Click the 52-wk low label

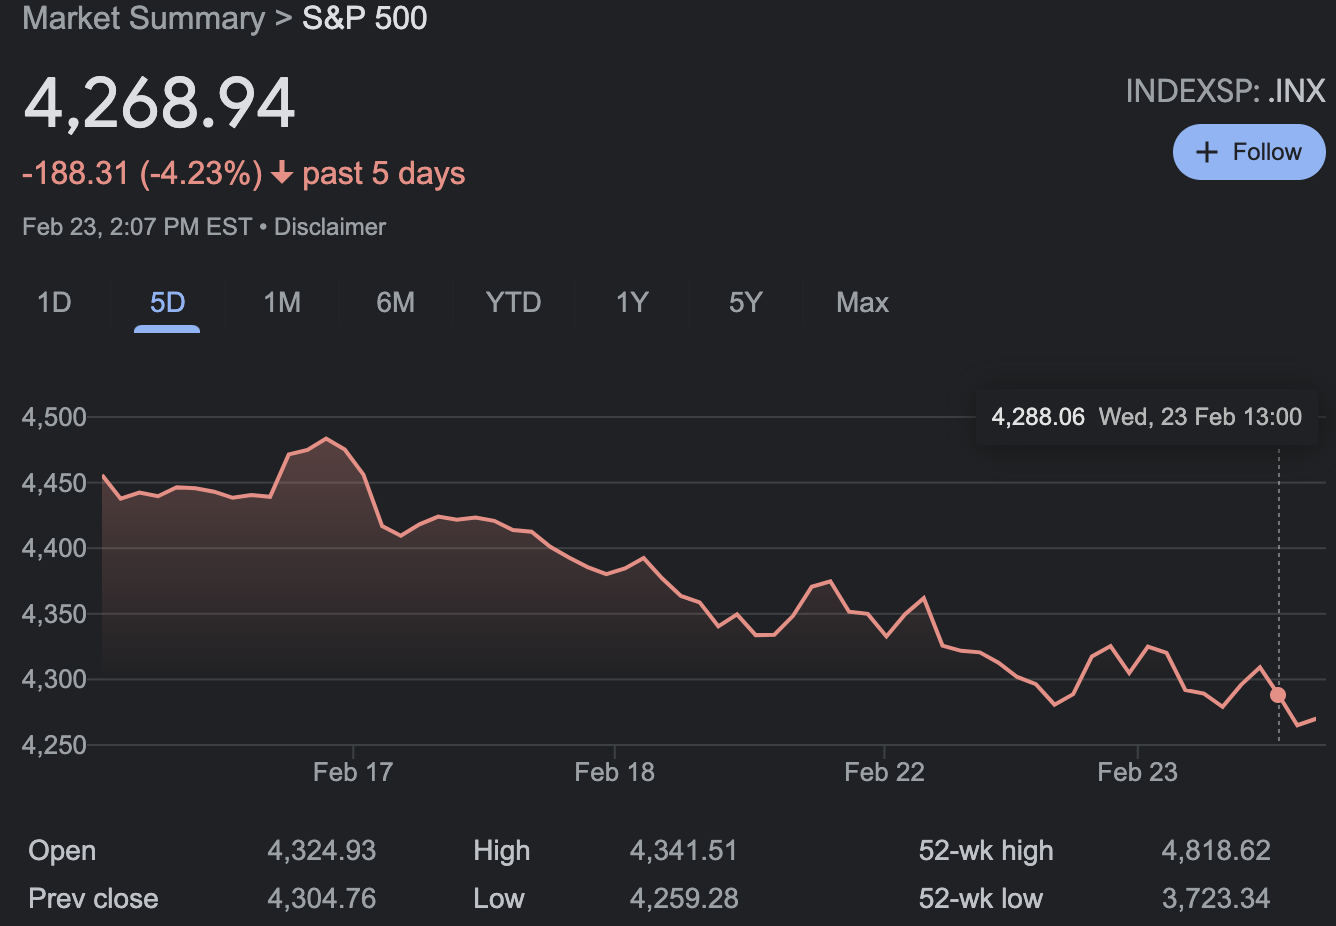[x=981, y=898]
